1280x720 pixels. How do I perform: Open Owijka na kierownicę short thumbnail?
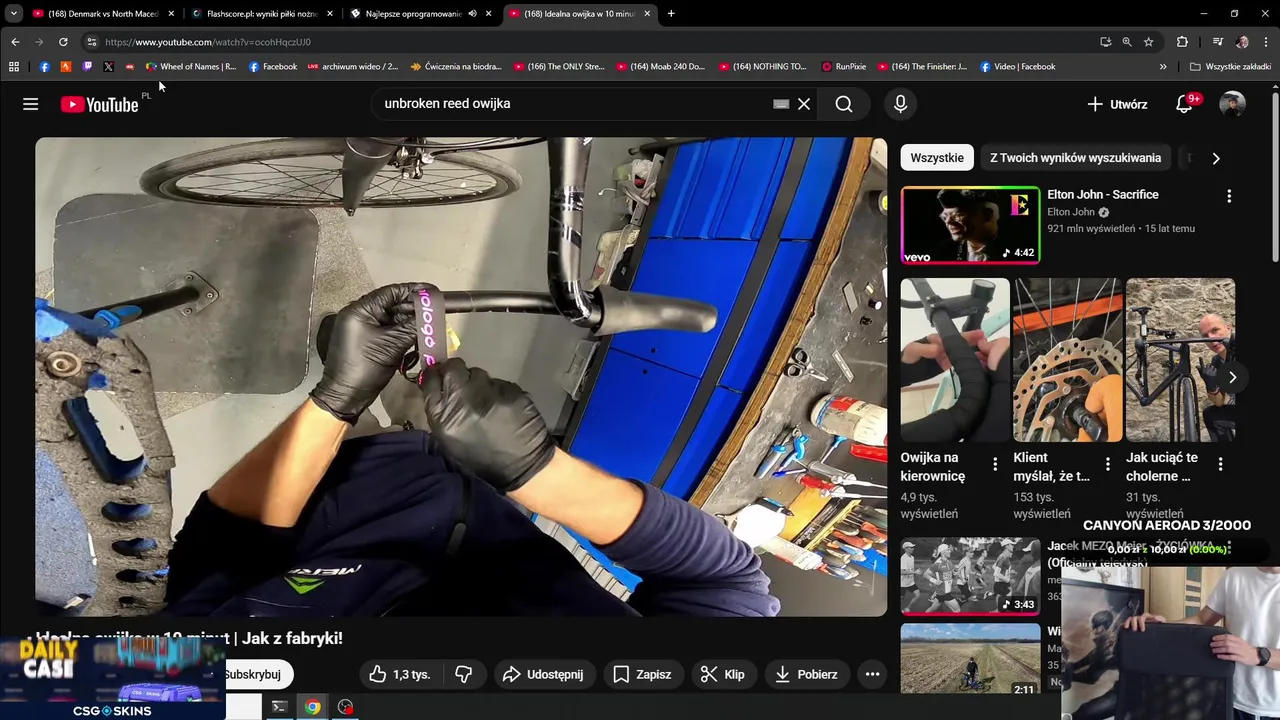(955, 360)
